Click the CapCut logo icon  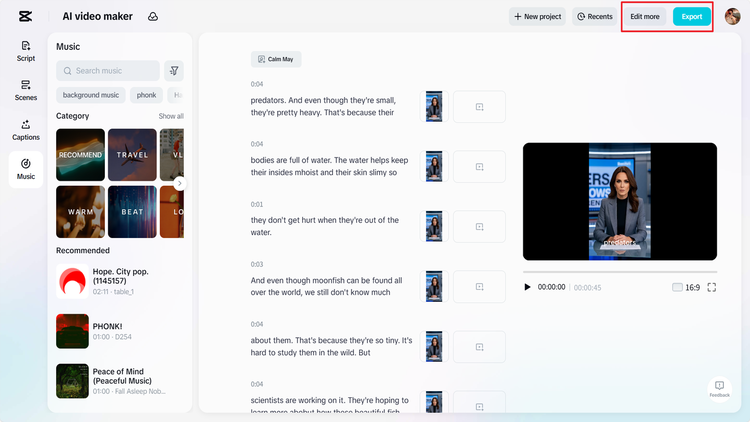tap(25, 16)
